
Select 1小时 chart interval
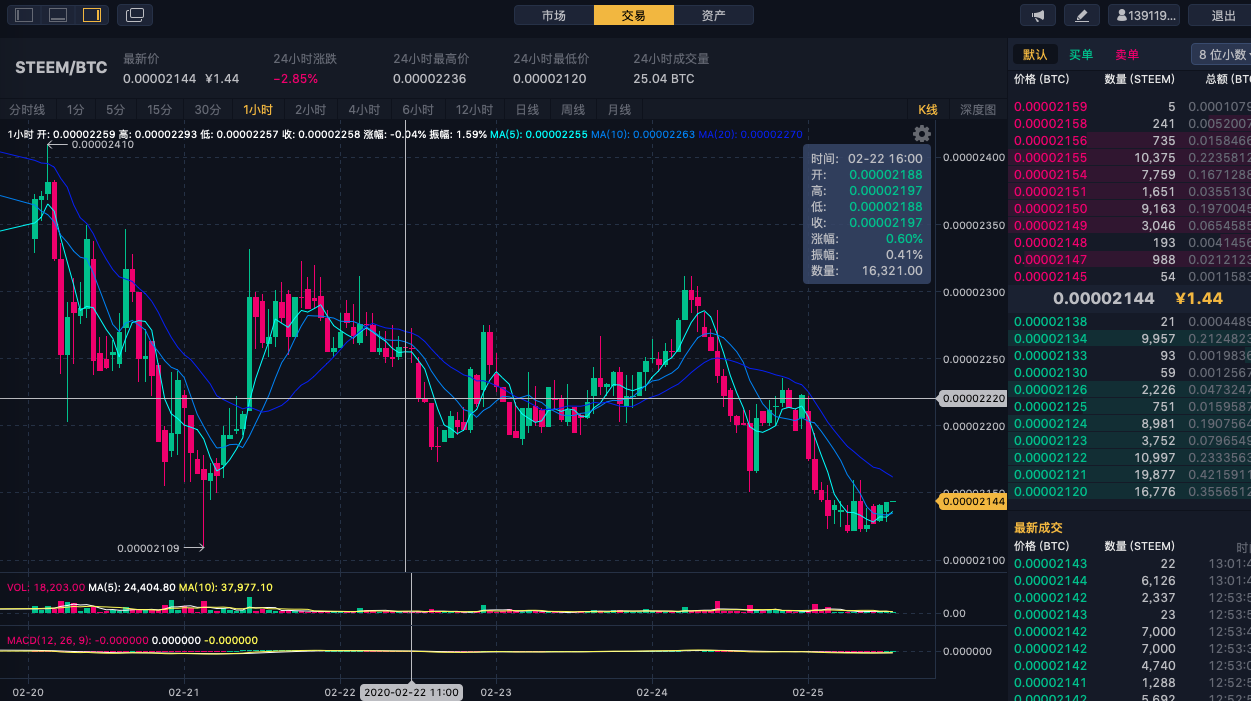[258, 110]
